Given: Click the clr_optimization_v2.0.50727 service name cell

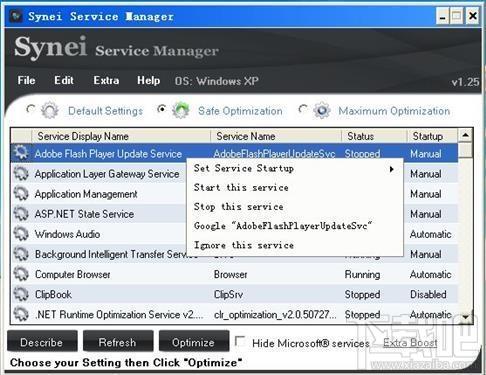Looking at the screenshot, I should (x=275, y=314).
